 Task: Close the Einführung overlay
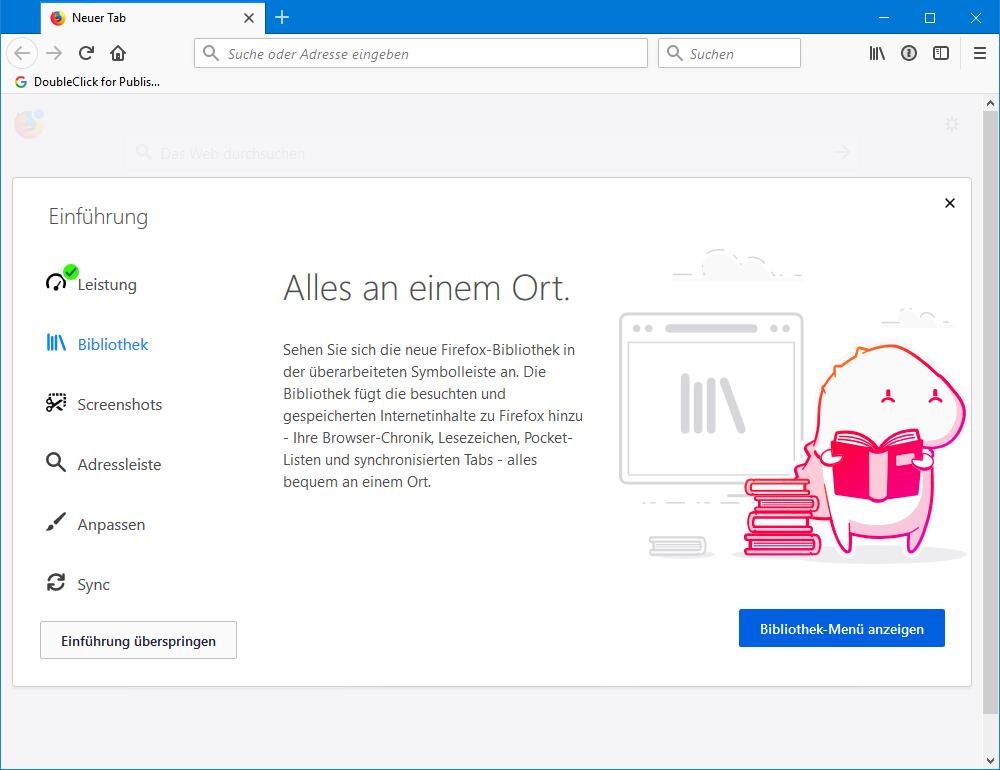click(x=950, y=203)
